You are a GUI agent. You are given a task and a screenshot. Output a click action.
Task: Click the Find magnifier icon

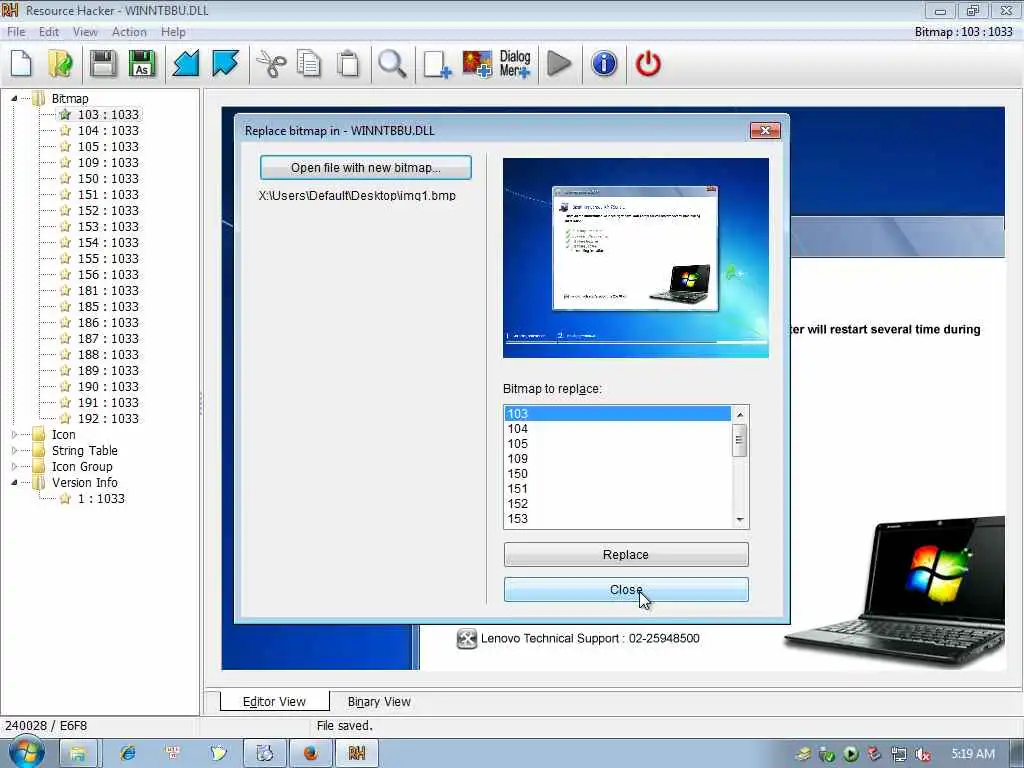click(392, 64)
